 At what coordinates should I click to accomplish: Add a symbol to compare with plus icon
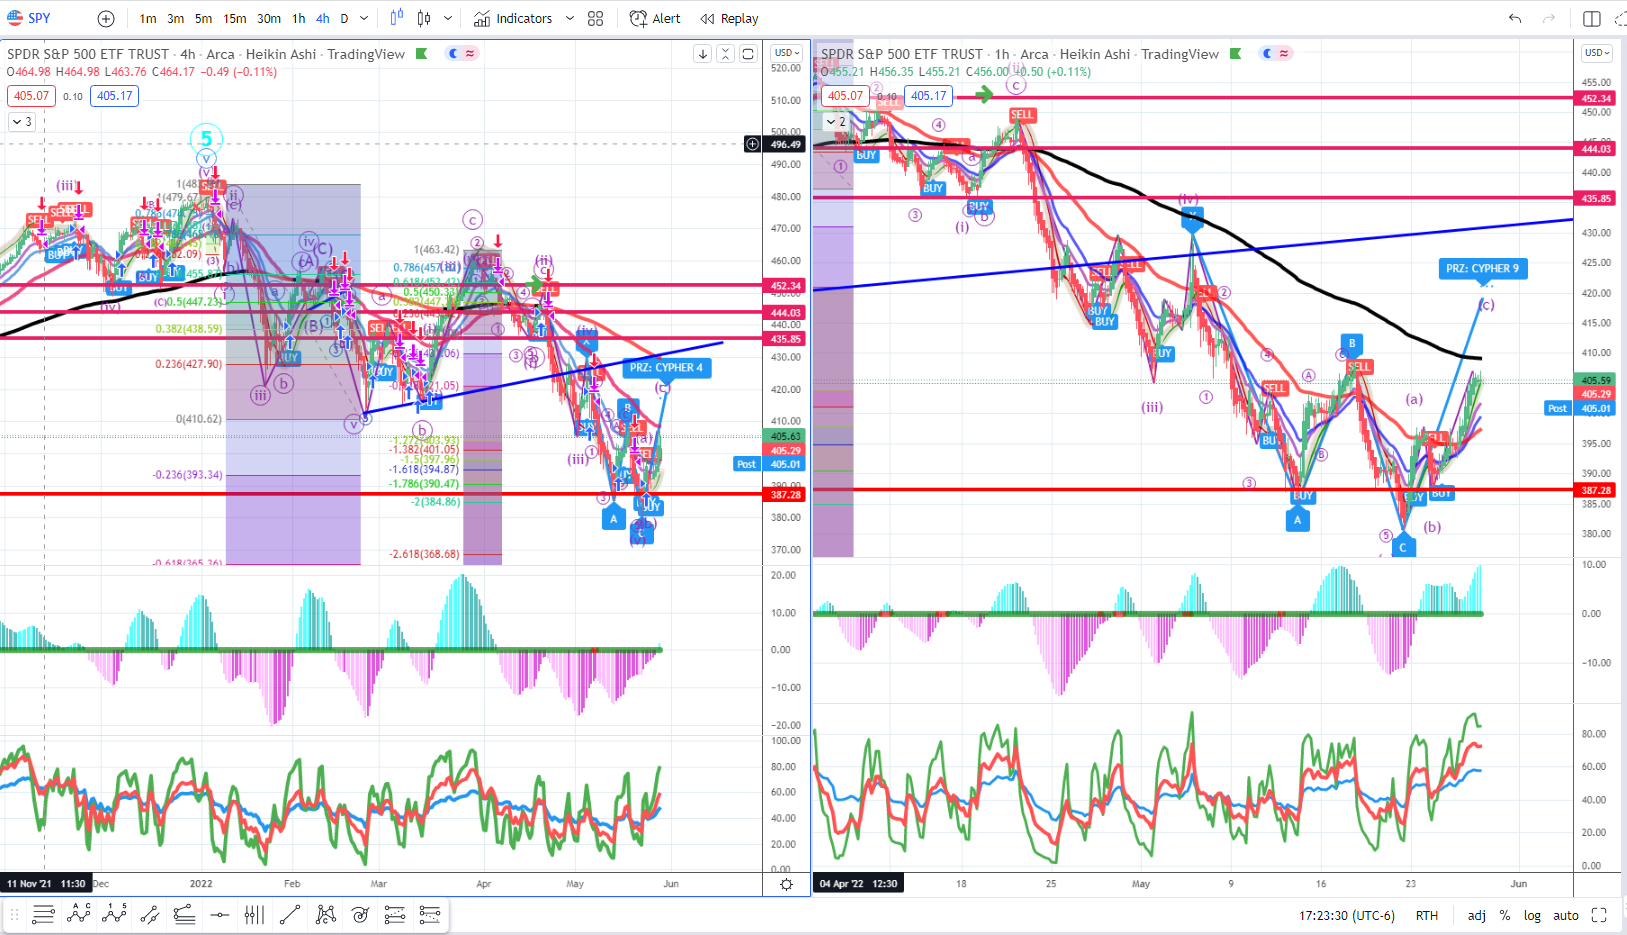click(x=106, y=18)
